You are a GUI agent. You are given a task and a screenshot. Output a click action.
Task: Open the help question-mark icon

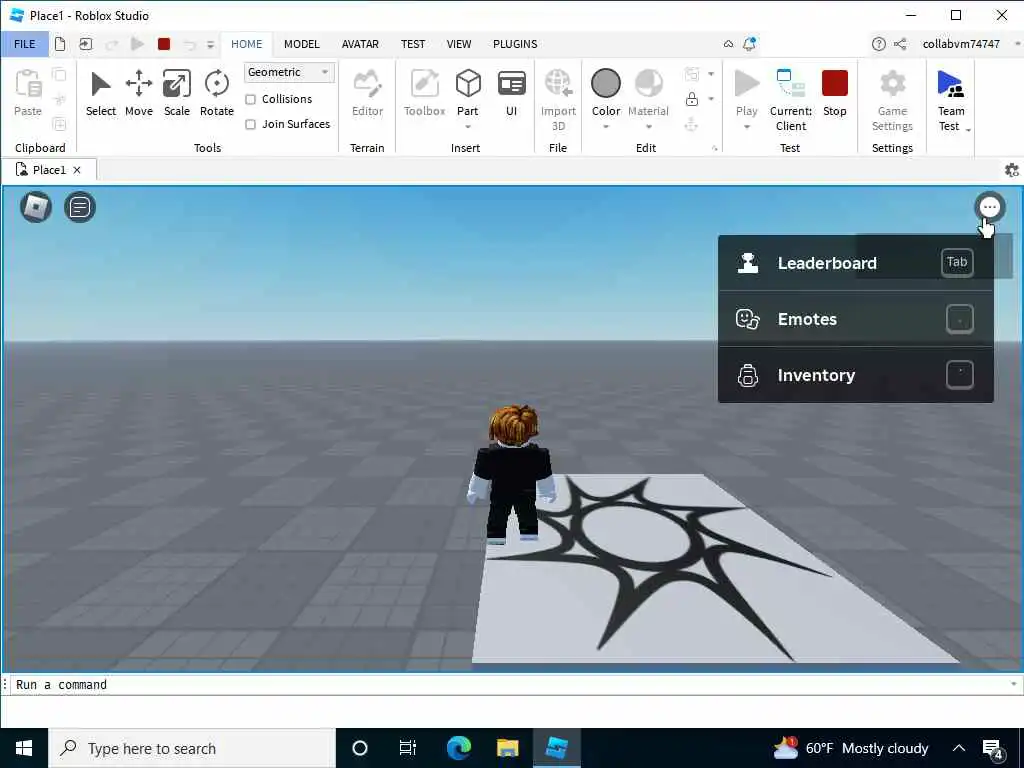pos(878,44)
